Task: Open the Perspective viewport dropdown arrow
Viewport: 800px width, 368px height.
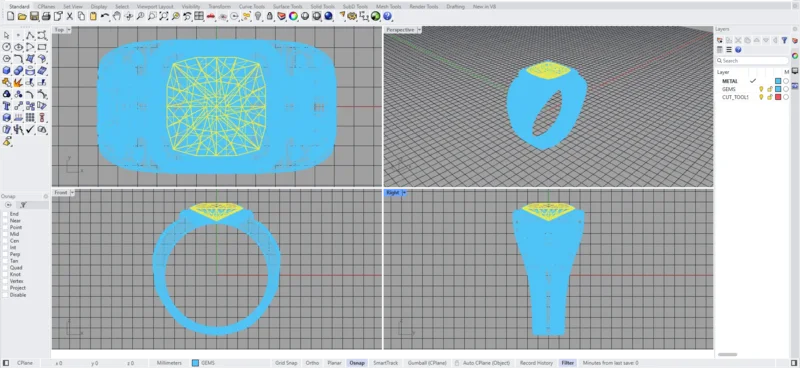Action: [419, 30]
